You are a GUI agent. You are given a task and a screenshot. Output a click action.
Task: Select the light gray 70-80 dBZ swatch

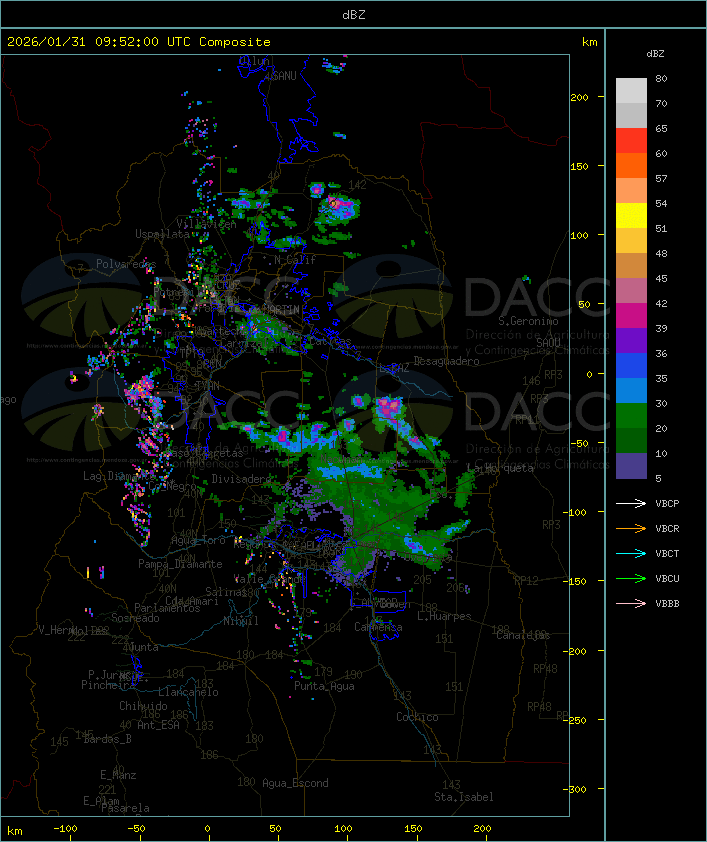[x=631, y=91]
